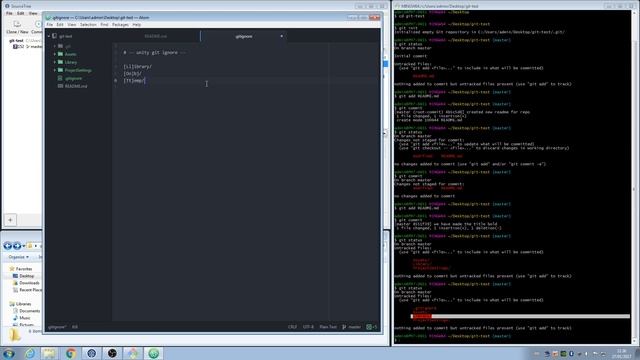This screenshot has height=360, width=640.
Task: Open .gitignore file in Atom tree view
Action: click(73, 78)
